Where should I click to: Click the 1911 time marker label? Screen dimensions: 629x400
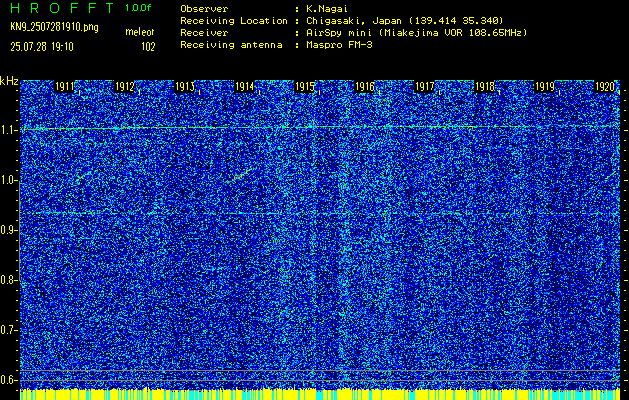[65, 87]
